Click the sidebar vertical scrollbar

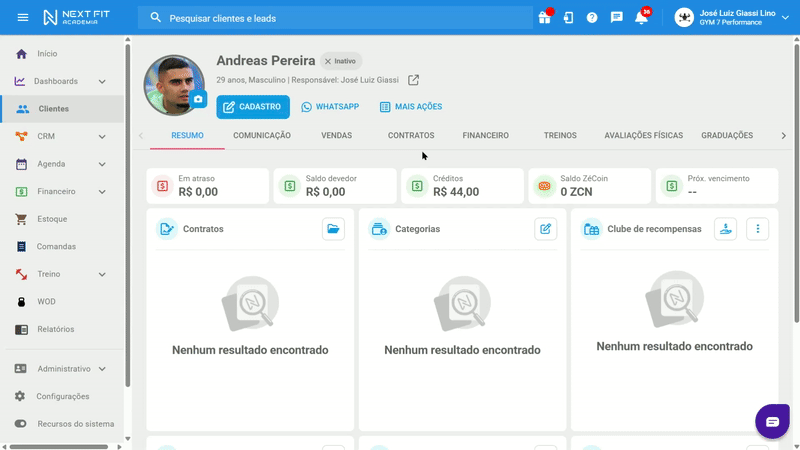[x=128, y=214]
